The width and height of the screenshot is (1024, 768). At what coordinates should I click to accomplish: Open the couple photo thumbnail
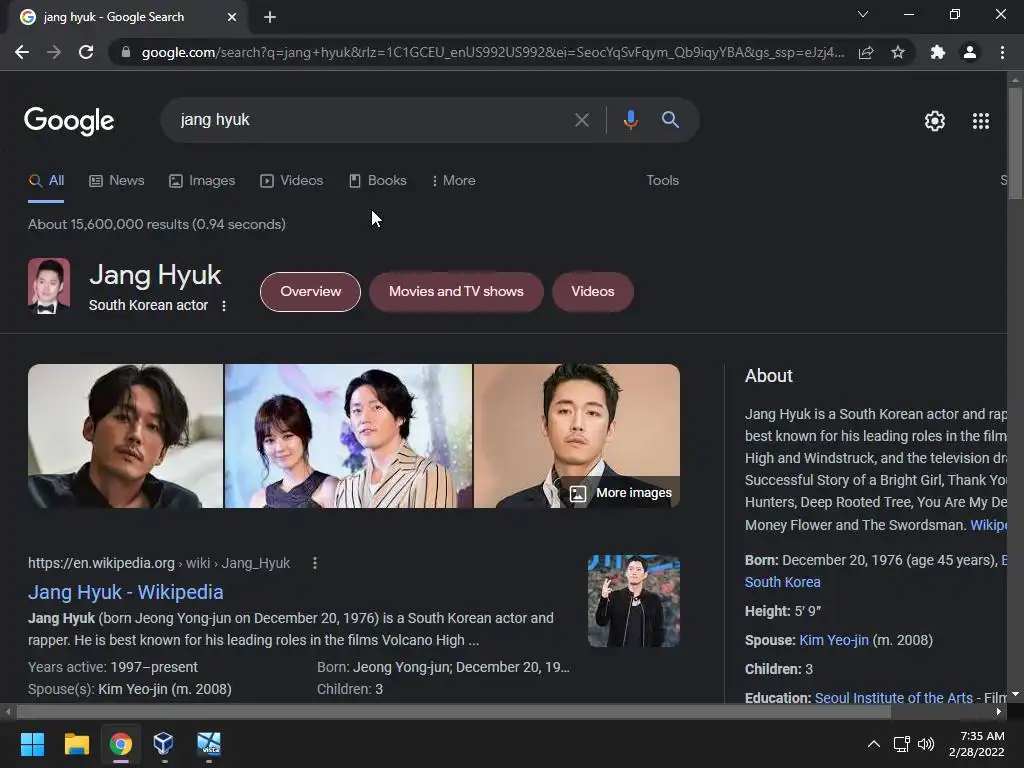[348, 436]
